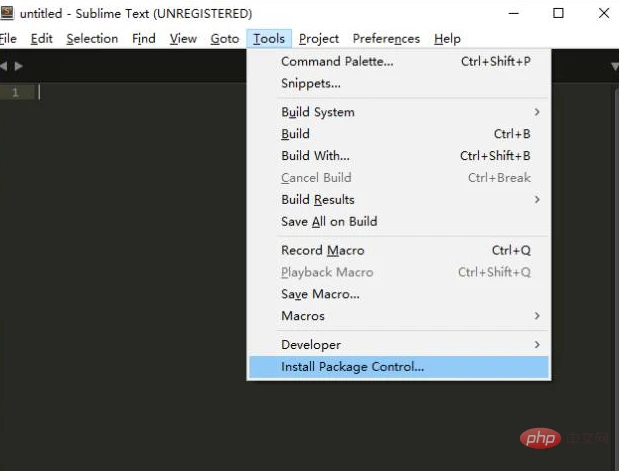Go to previous tab with left arrow
The image size is (619, 471).
pyautogui.click(x=4, y=66)
